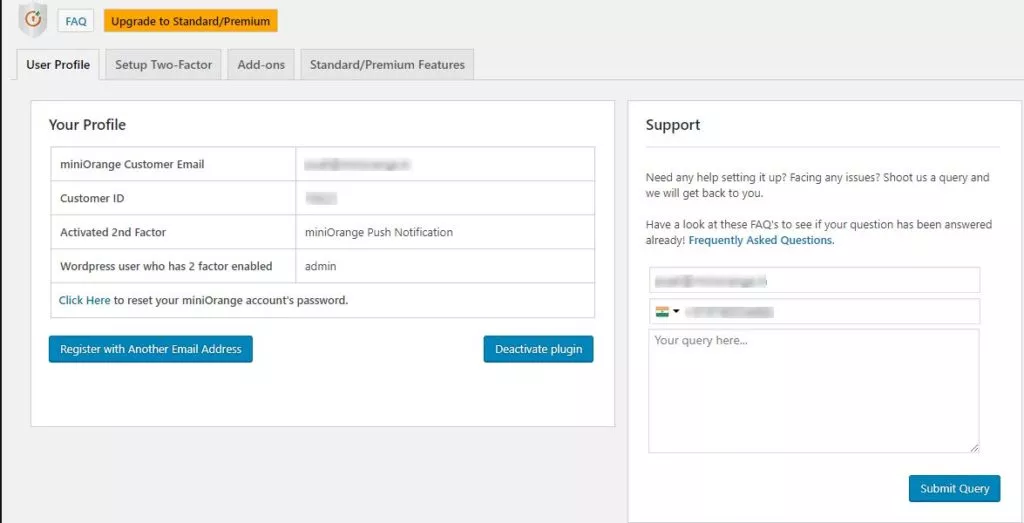Click the miniOrange Push Notification value

pyautogui.click(x=379, y=232)
